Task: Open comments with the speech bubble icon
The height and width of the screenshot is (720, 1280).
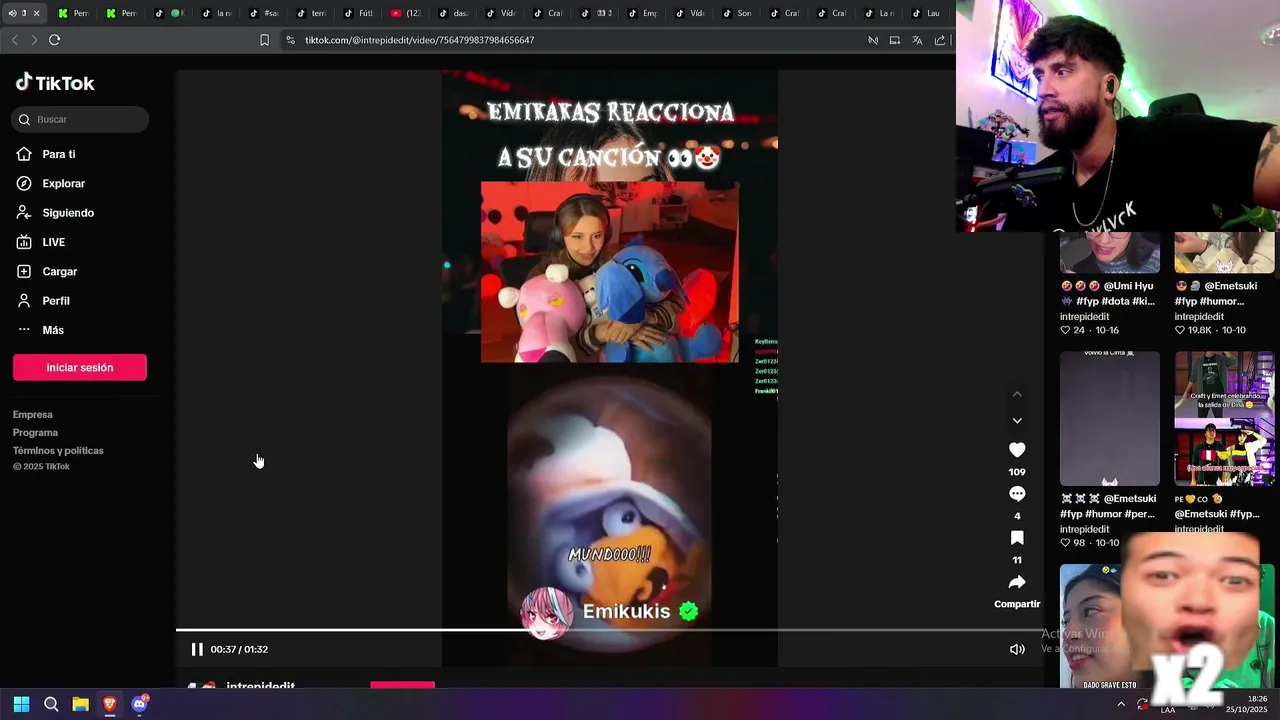Action: click(1017, 494)
